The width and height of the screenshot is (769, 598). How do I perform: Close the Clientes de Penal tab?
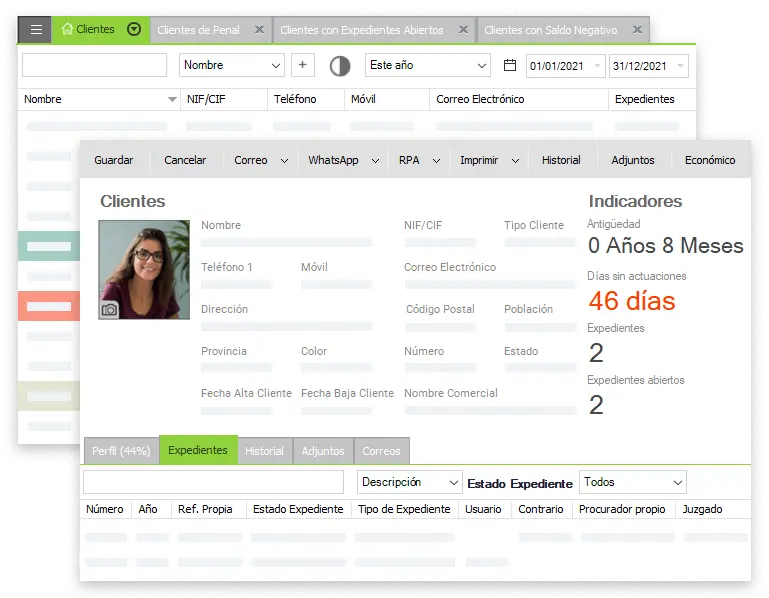259,30
